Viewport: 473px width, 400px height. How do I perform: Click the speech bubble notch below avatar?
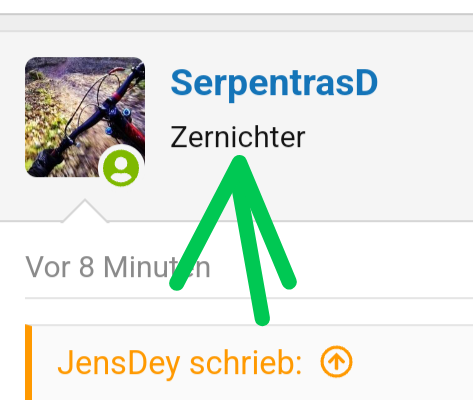point(85,211)
